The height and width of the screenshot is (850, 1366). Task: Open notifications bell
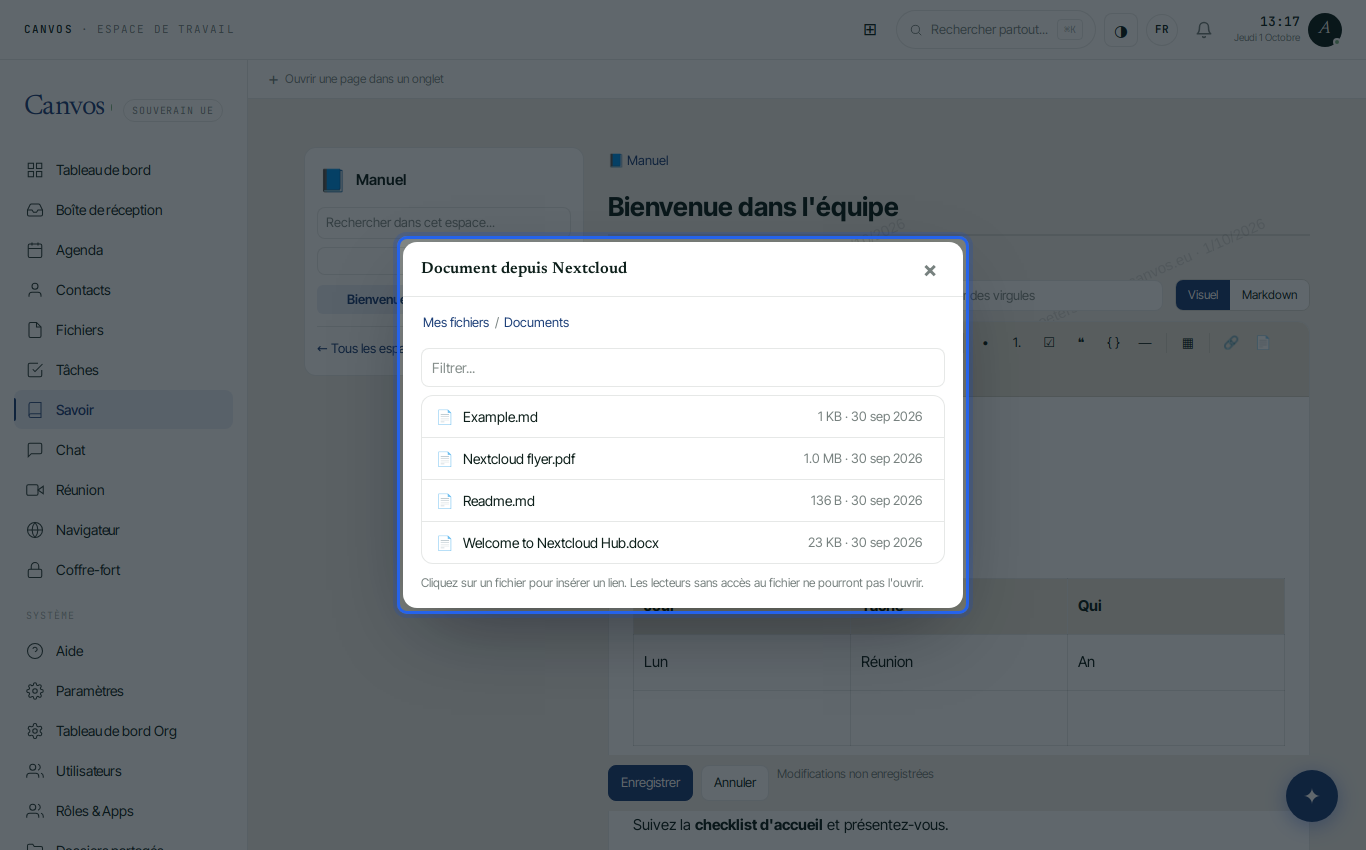[1204, 30]
